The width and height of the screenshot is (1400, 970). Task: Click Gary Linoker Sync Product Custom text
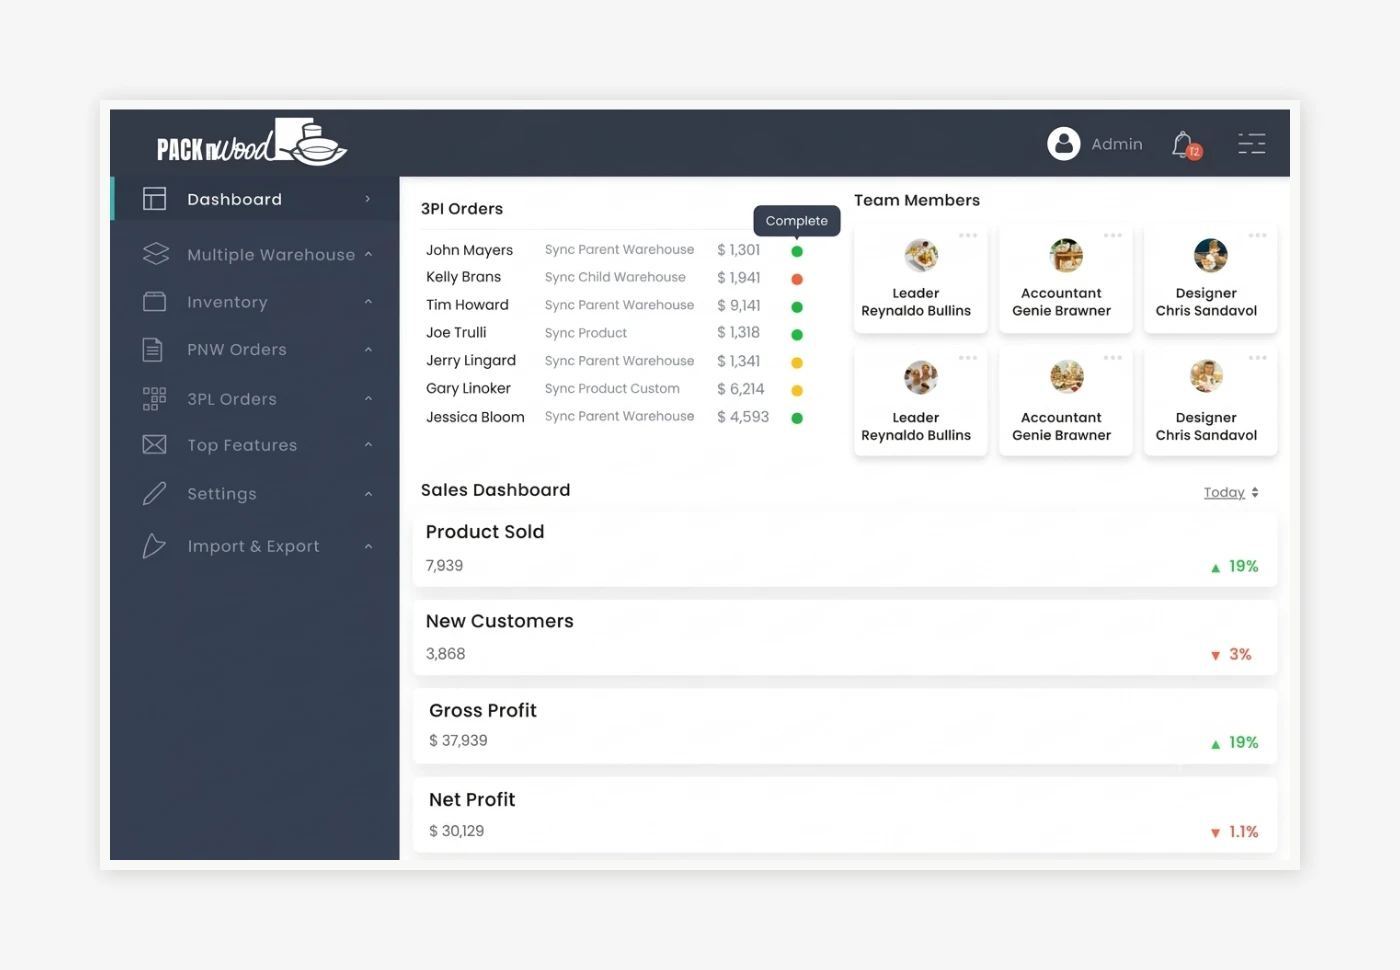coord(612,388)
